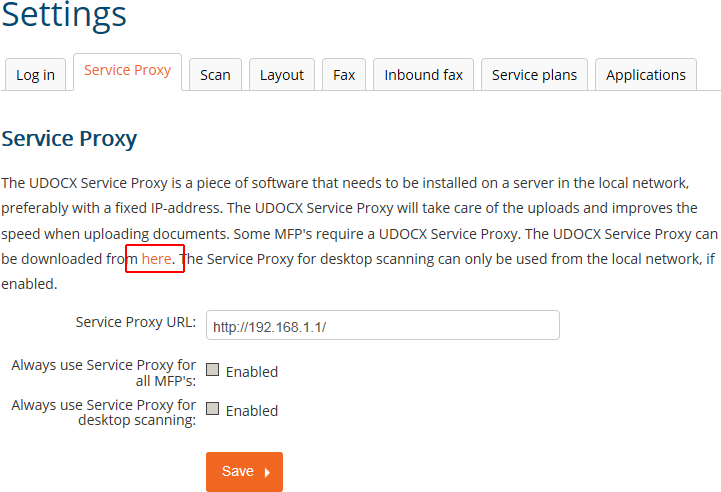Switch to the Service plans tab
The width and height of the screenshot is (721, 492).
click(534, 74)
